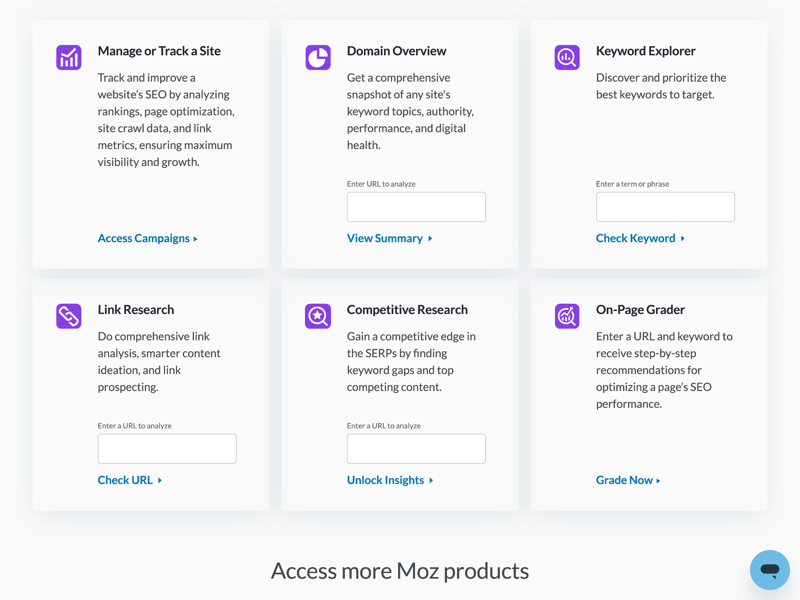Click the Manage or Track a Site heading
The height and width of the screenshot is (600, 800).
pos(159,51)
